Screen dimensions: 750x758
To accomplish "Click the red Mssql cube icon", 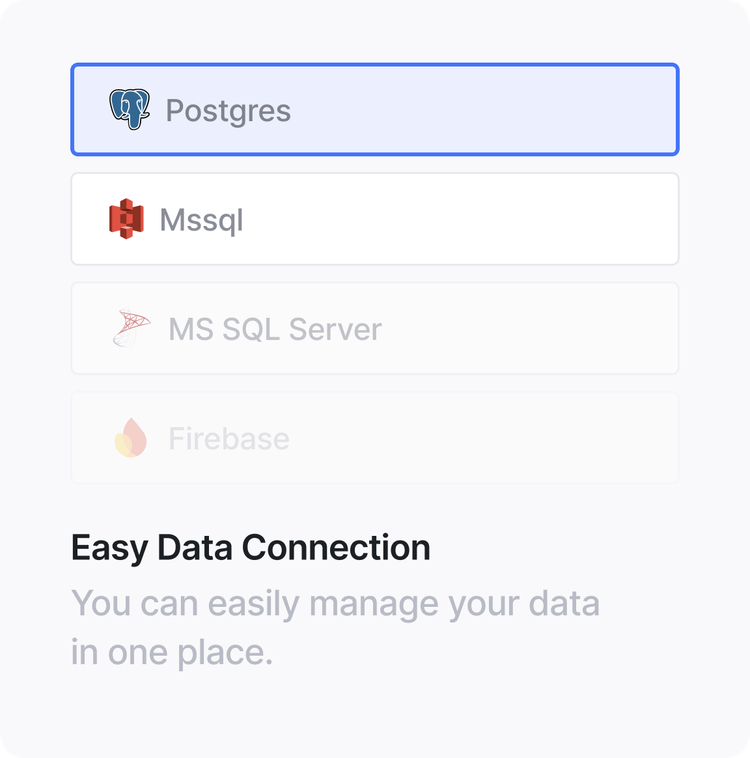I will tap(126, 219).
